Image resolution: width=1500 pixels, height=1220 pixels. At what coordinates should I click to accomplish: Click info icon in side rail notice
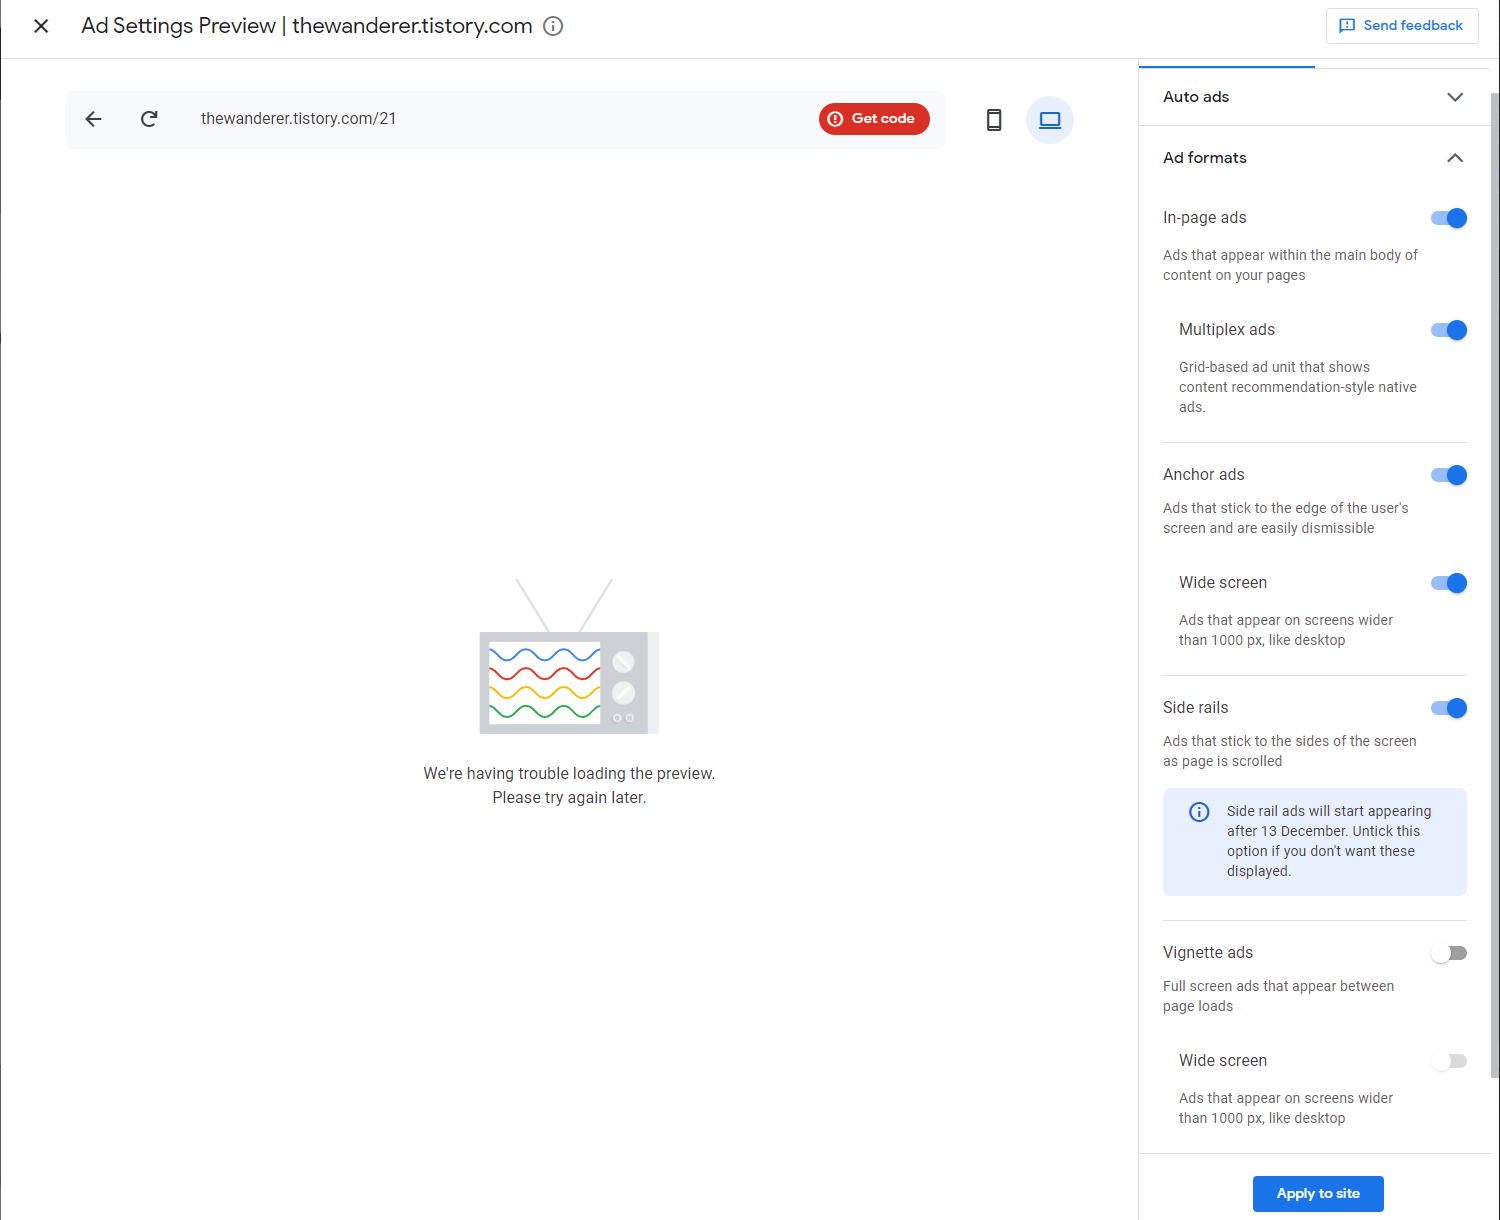tap(1199, 812)
